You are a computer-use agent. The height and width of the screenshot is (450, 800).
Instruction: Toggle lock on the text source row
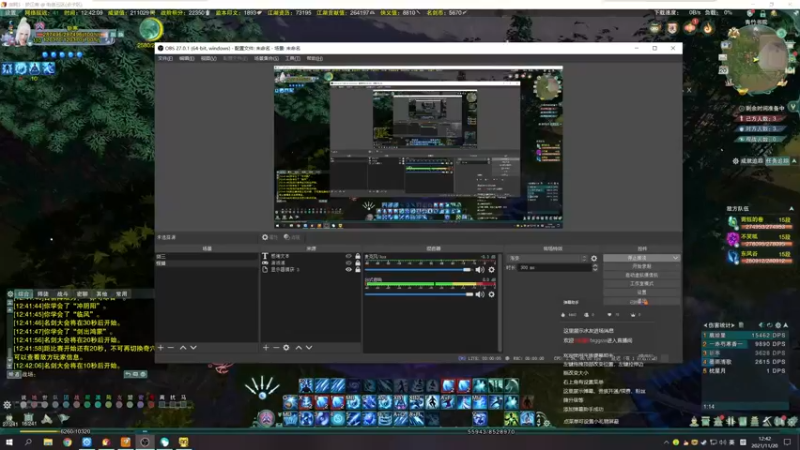pos(358,256)
